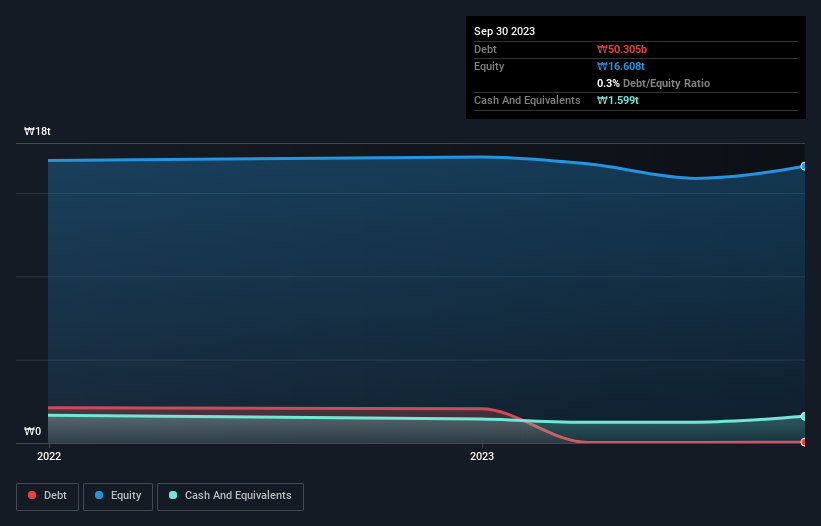
Task: Select the Equity endpoint marker on chart
Action: 804,166
